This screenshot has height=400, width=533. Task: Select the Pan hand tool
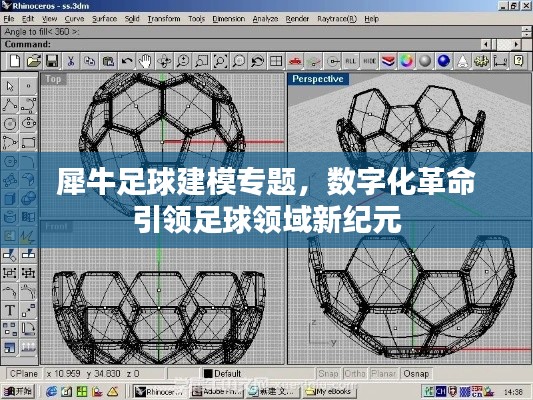[145, 61]
